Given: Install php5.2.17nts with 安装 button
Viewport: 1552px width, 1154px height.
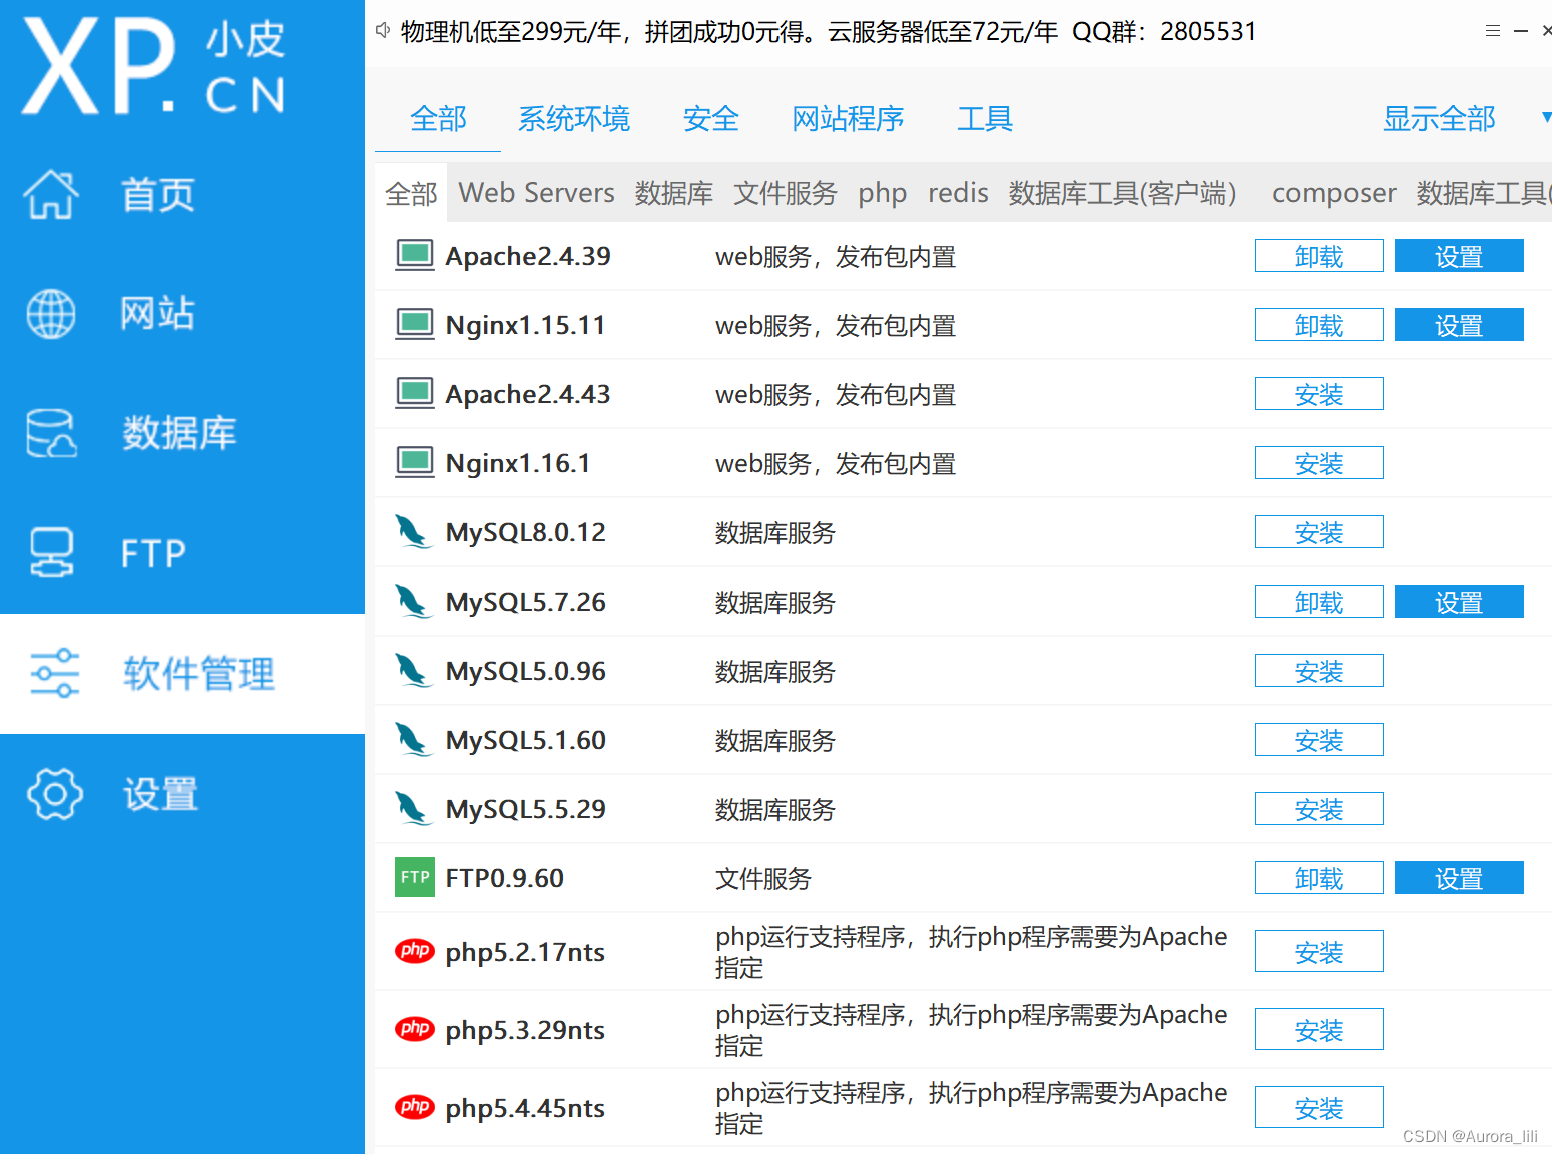Looking at the screenshot, I should [x=1319, y=951].
